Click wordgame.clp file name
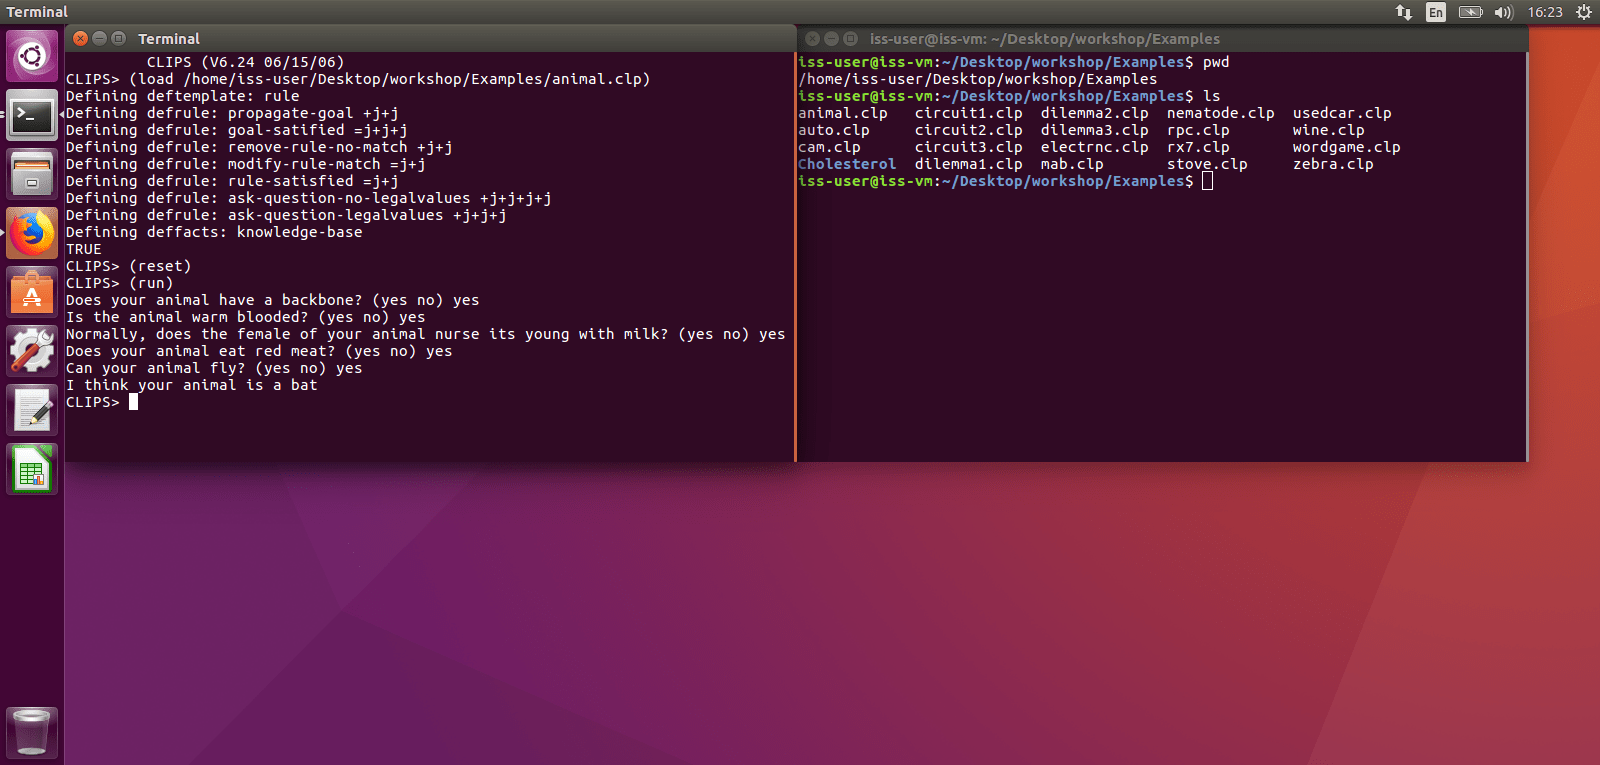 coord(1347,147)
